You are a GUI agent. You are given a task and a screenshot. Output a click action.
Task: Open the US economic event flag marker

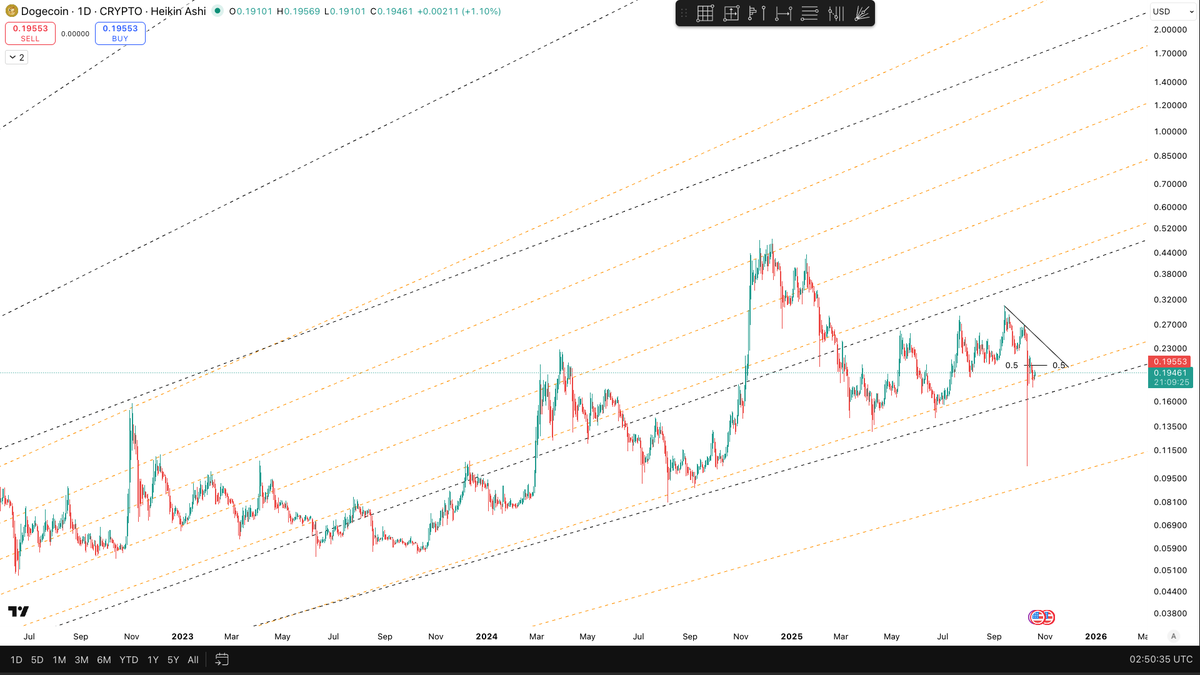tap(1037, 617)
